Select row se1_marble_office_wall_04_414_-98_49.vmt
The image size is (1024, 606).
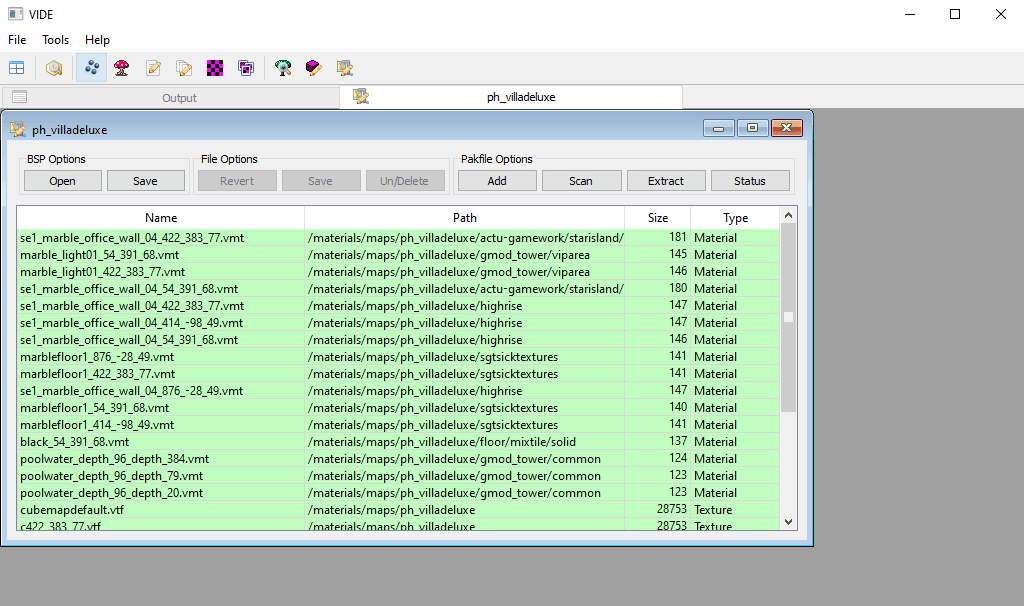pos(398,323)
